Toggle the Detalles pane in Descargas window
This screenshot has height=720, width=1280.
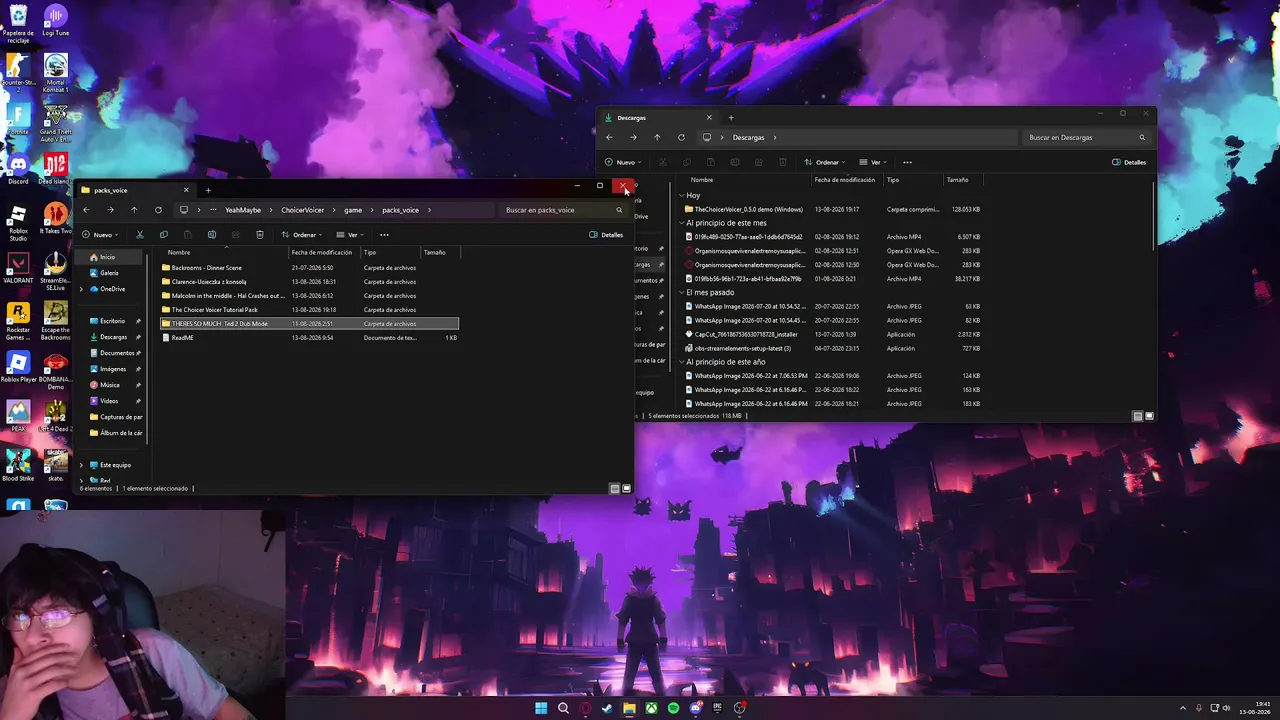1129,162
